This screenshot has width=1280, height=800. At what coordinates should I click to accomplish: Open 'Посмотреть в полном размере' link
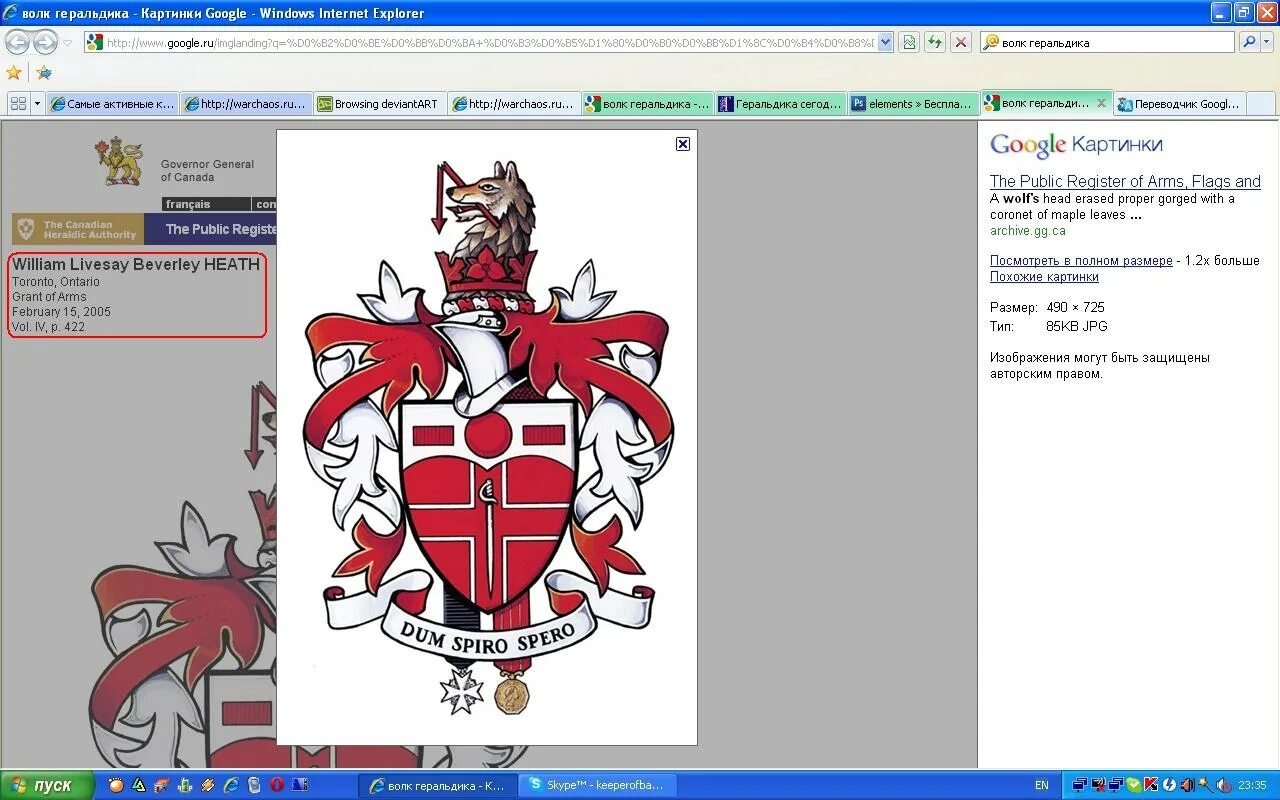click(x=1081, y=261)
